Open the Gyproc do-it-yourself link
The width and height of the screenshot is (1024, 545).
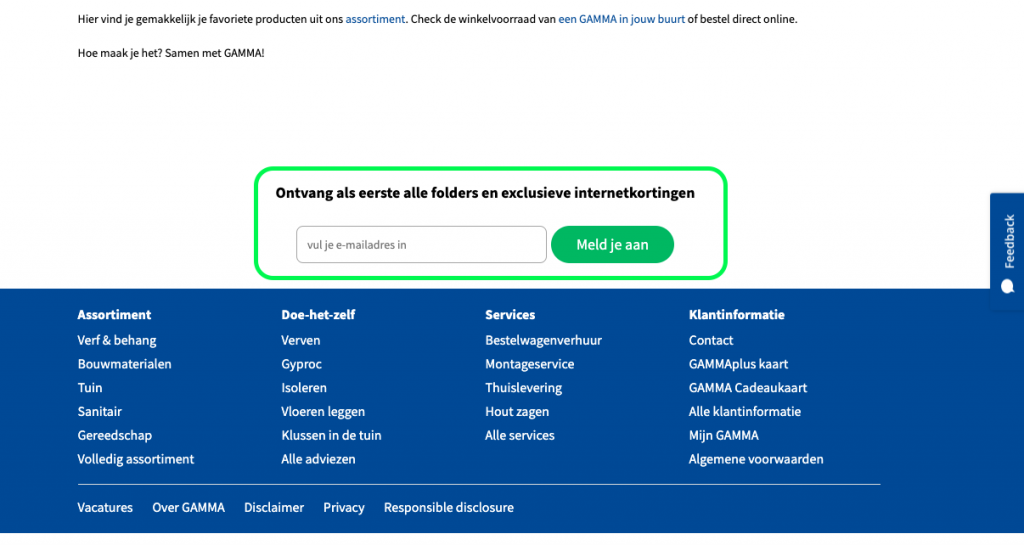coord(301,364)
